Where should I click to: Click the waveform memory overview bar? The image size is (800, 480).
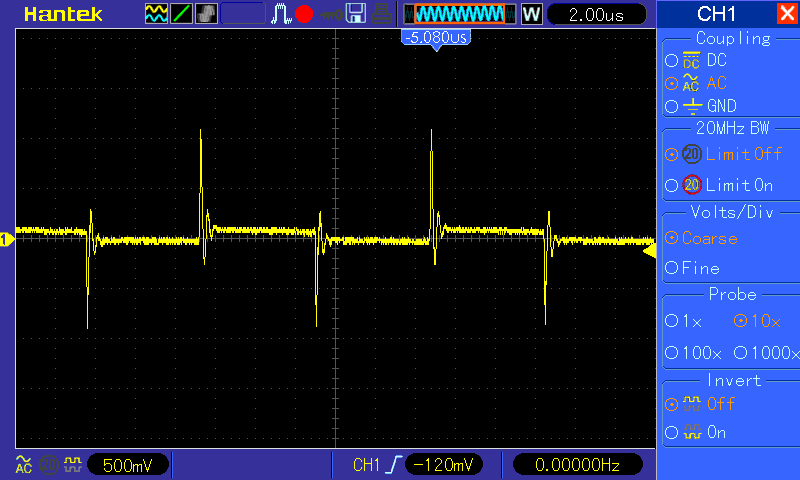pos(460,14)
